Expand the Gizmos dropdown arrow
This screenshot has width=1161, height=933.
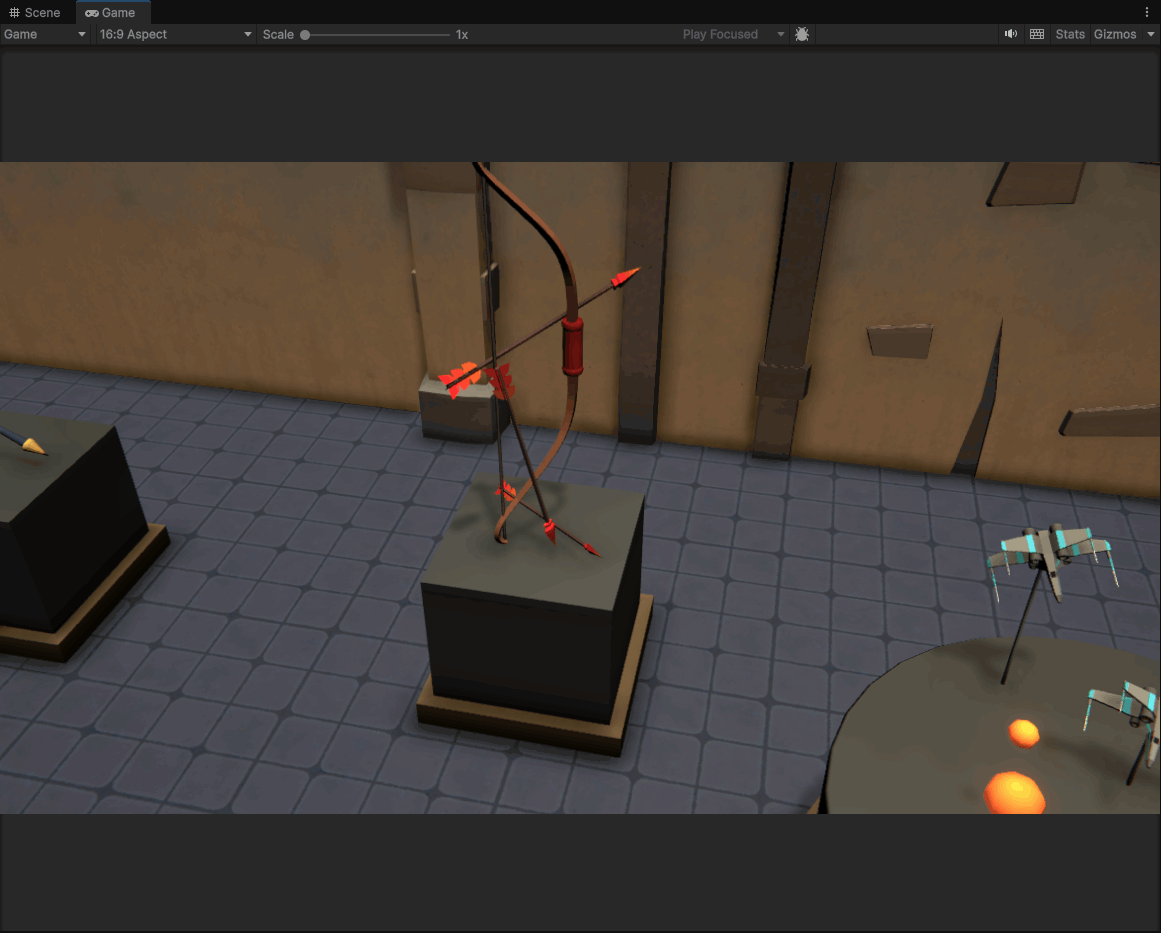1151,34
